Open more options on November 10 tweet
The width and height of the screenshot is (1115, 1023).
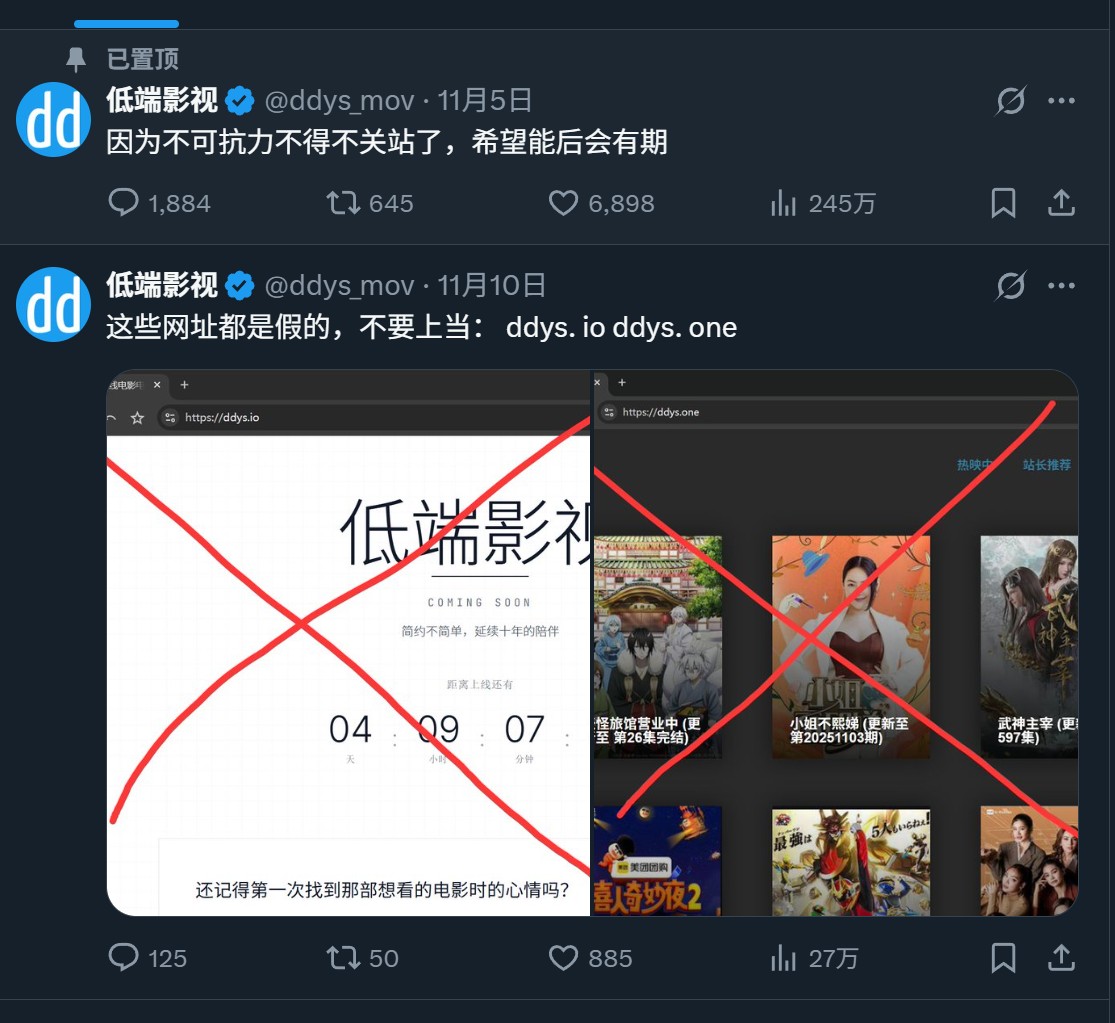click(x=1062, y=286)
